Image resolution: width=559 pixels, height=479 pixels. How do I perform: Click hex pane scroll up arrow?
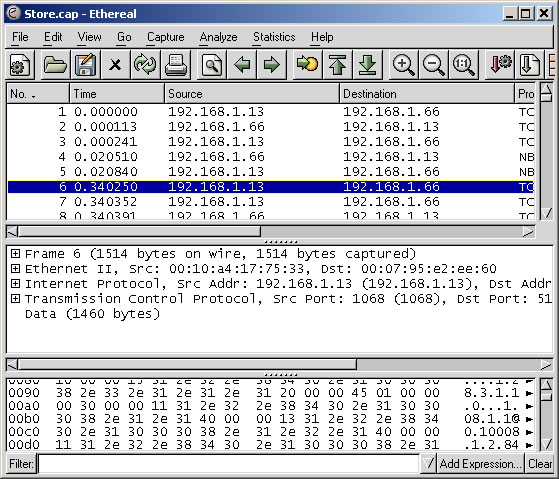[x=546, y=385]
